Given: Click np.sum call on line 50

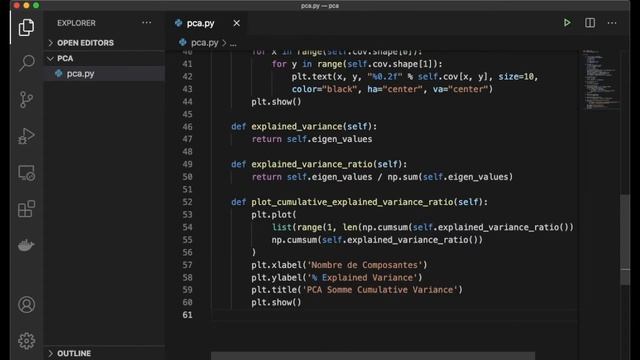Looking at the screenshot, I should click(402, 177).
